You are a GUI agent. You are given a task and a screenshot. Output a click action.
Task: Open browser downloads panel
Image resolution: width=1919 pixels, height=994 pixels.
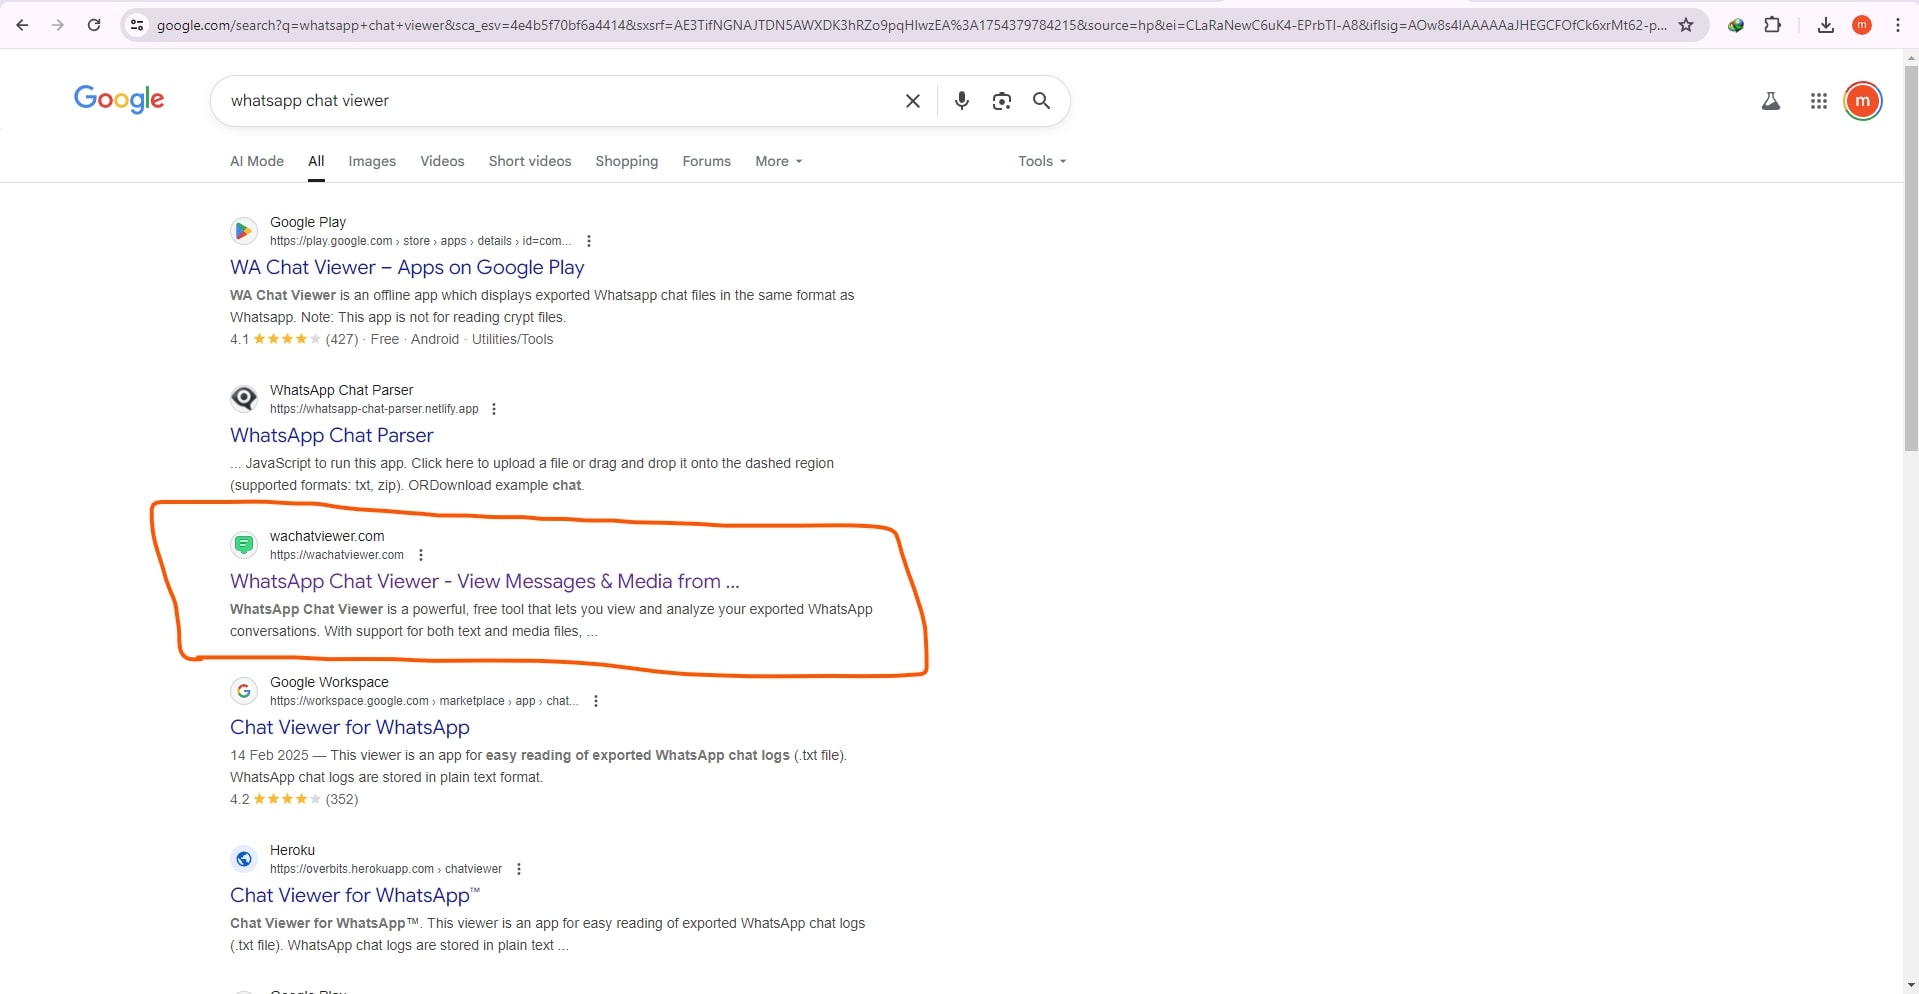(1825, 25)
